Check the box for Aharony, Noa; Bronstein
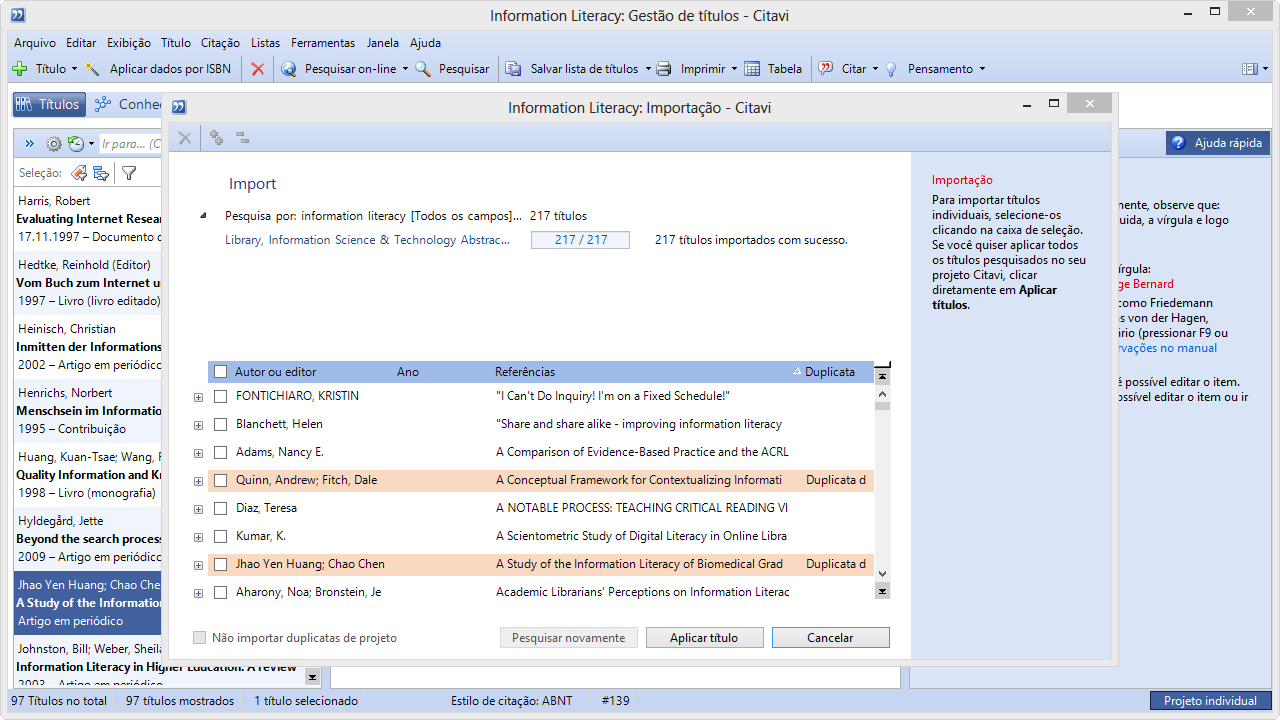The width and height of the screenshot is (1280, 720). [221, 592]
